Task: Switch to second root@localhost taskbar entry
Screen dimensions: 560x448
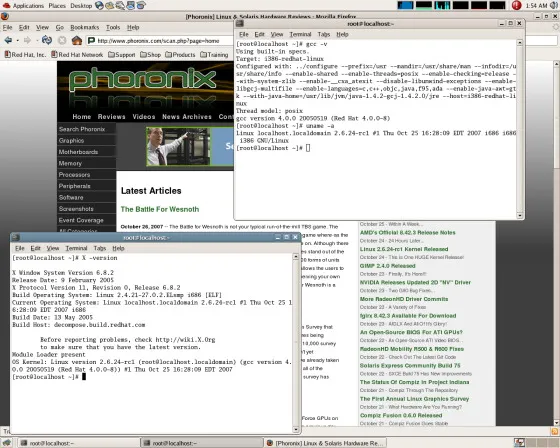Action: pyautogui.click(x=202, y=443)
